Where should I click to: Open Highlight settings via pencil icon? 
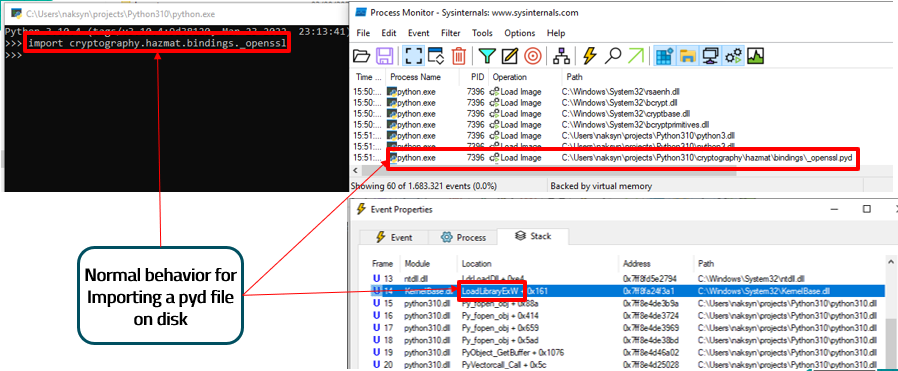pyautogui.click(x=510, y=56)
